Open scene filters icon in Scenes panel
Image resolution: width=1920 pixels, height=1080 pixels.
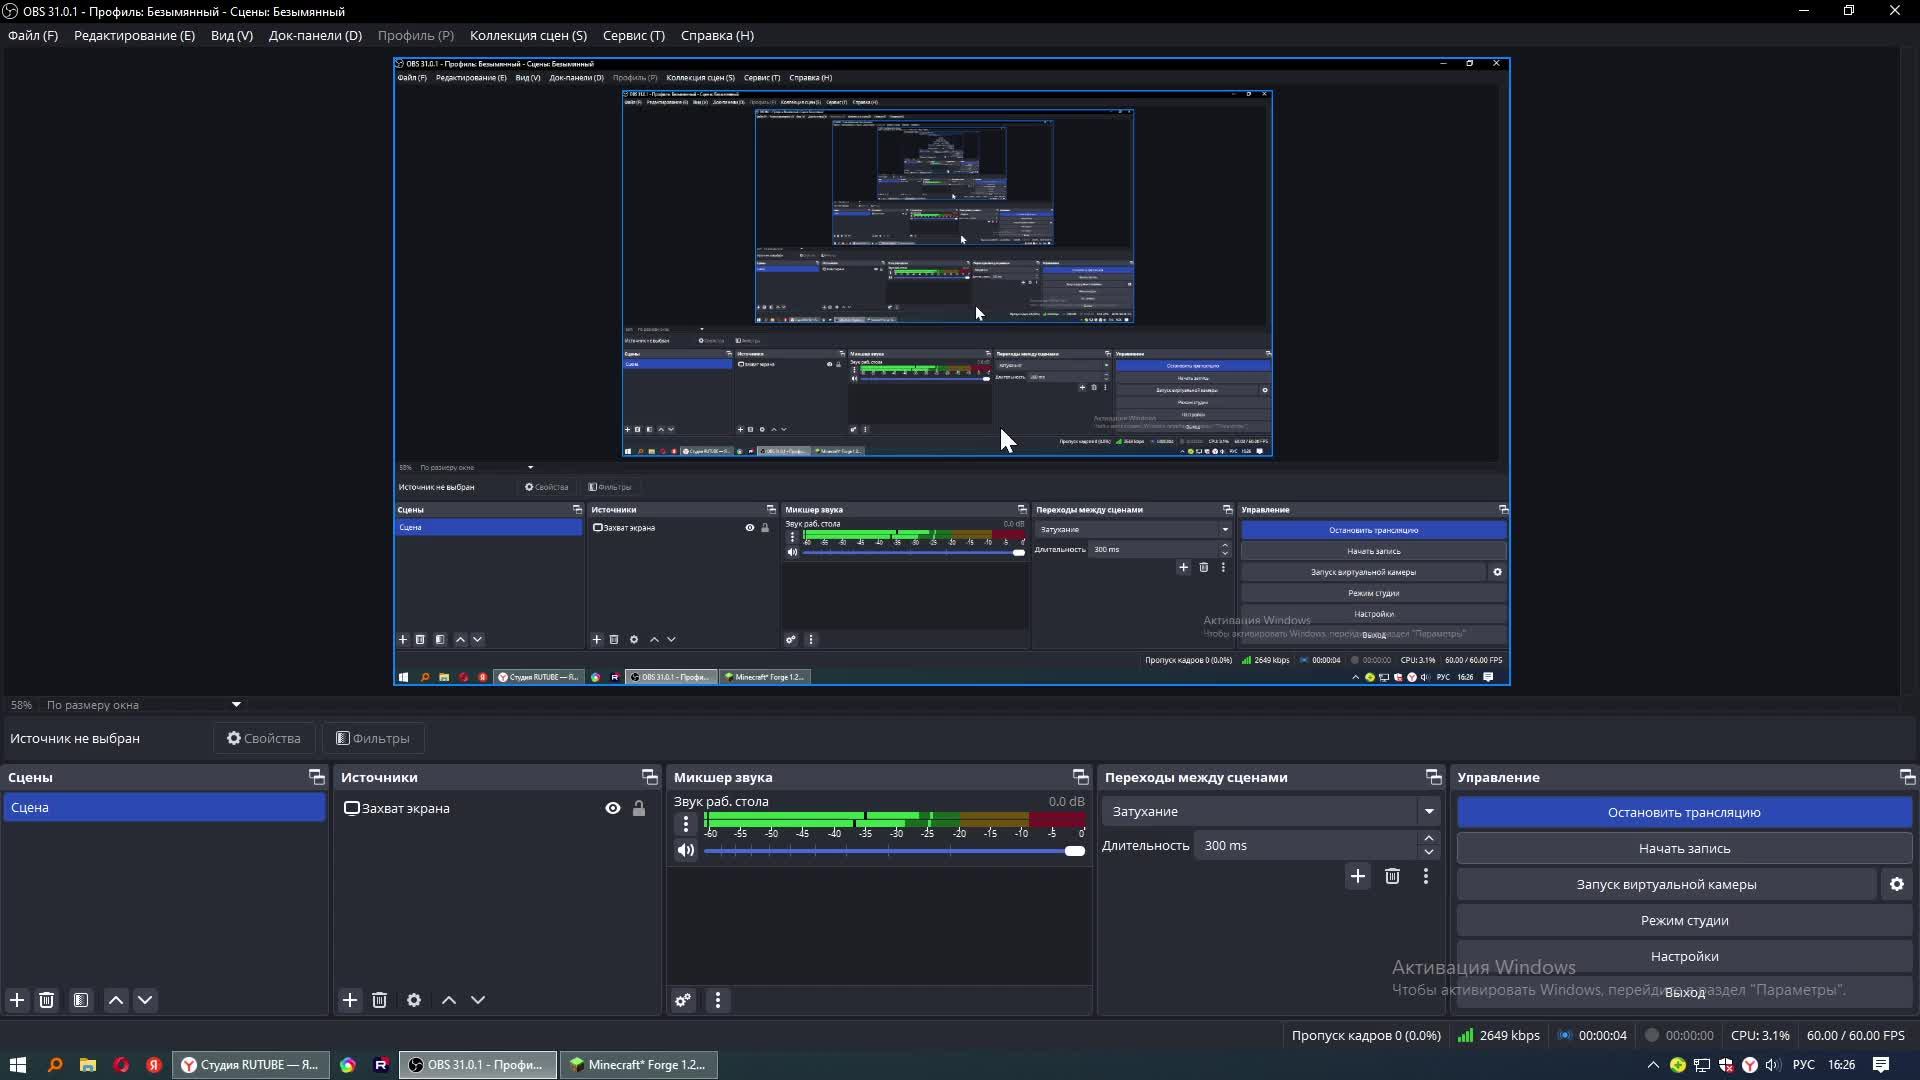(81, 1000)
